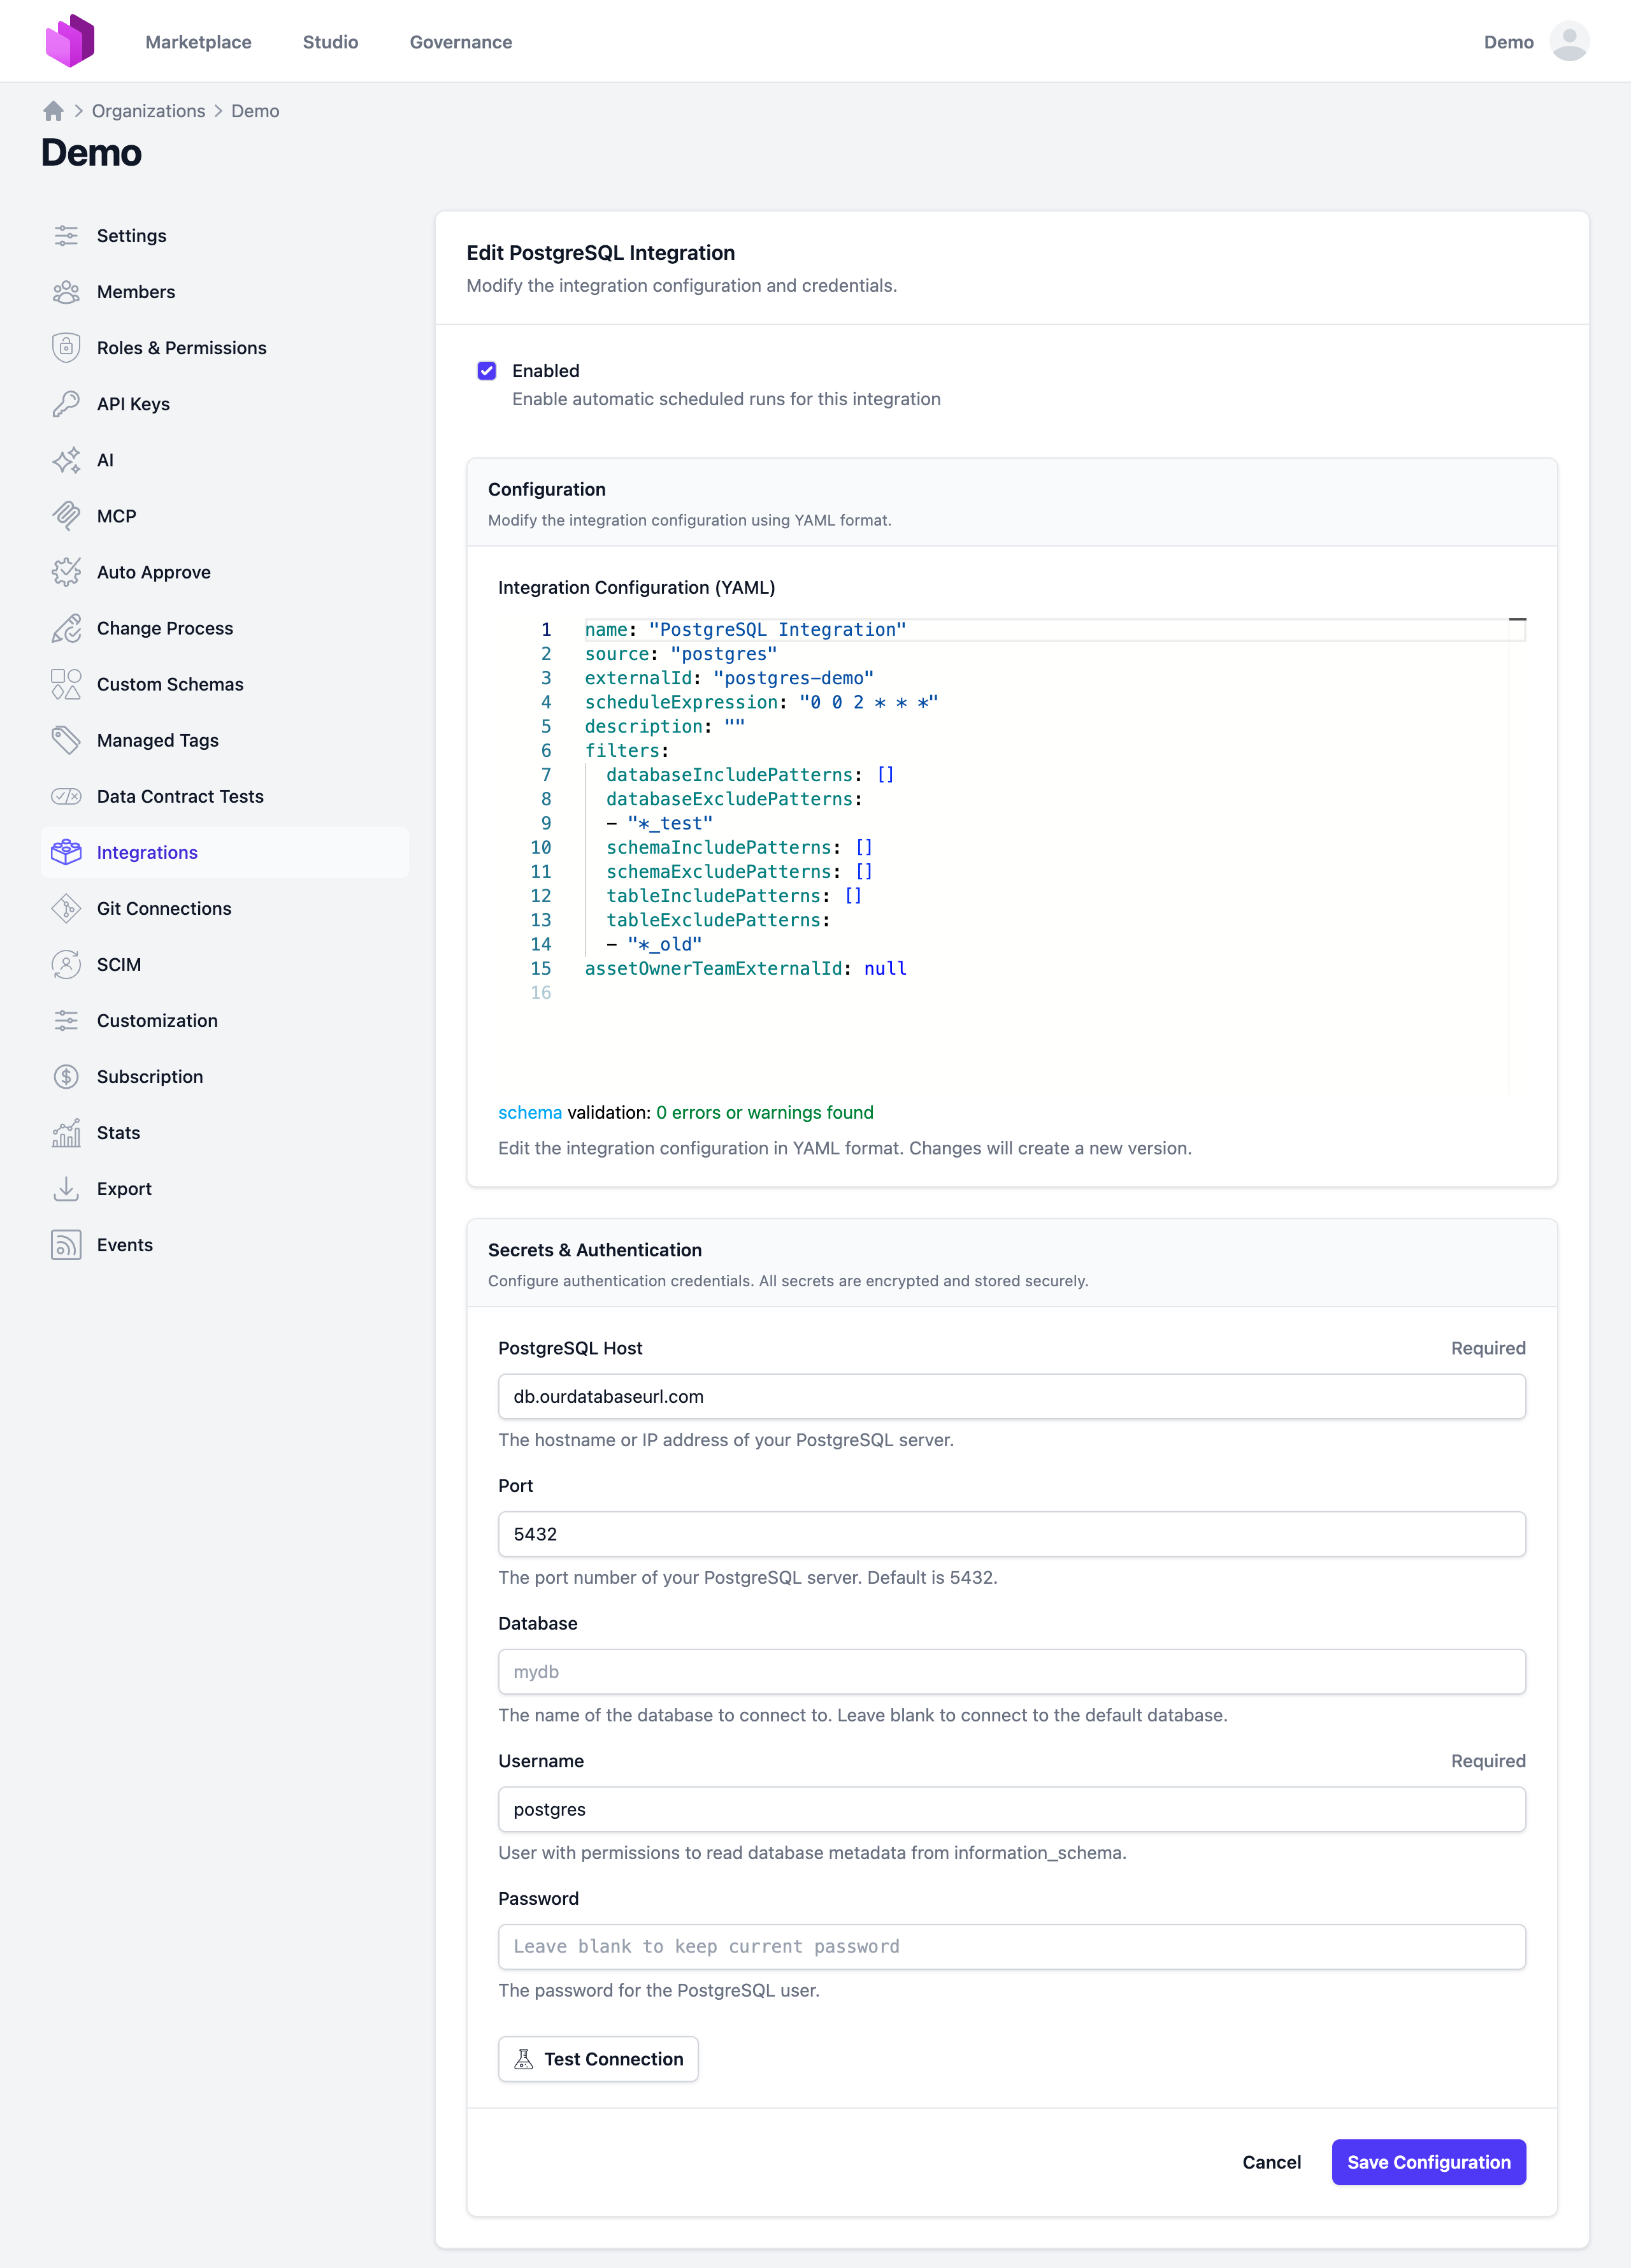
Task: Click the AI sparkles icon in the sidebar
Action: tap(66, 460)
